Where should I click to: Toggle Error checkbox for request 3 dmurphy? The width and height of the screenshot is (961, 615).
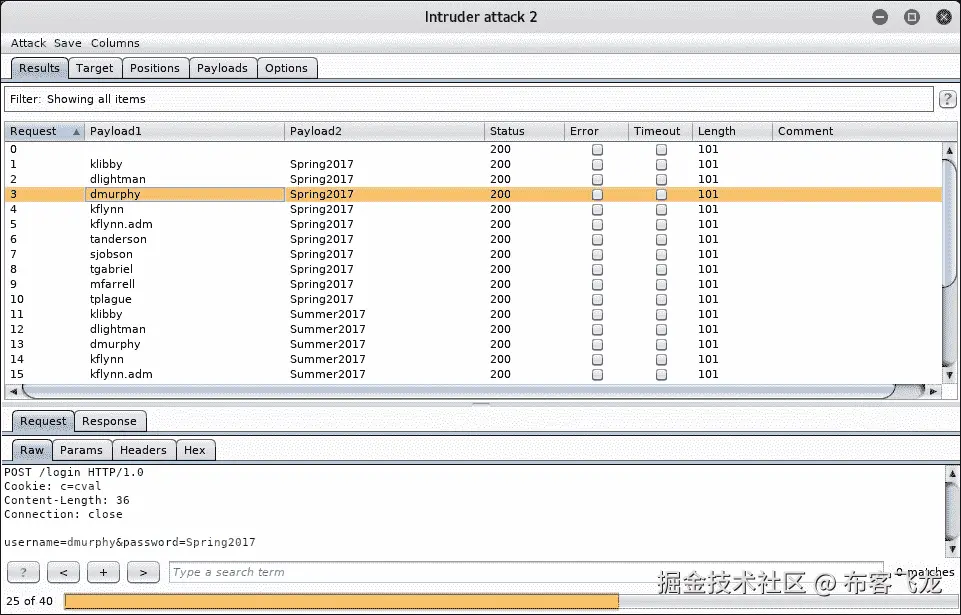[x=598, y=194]
